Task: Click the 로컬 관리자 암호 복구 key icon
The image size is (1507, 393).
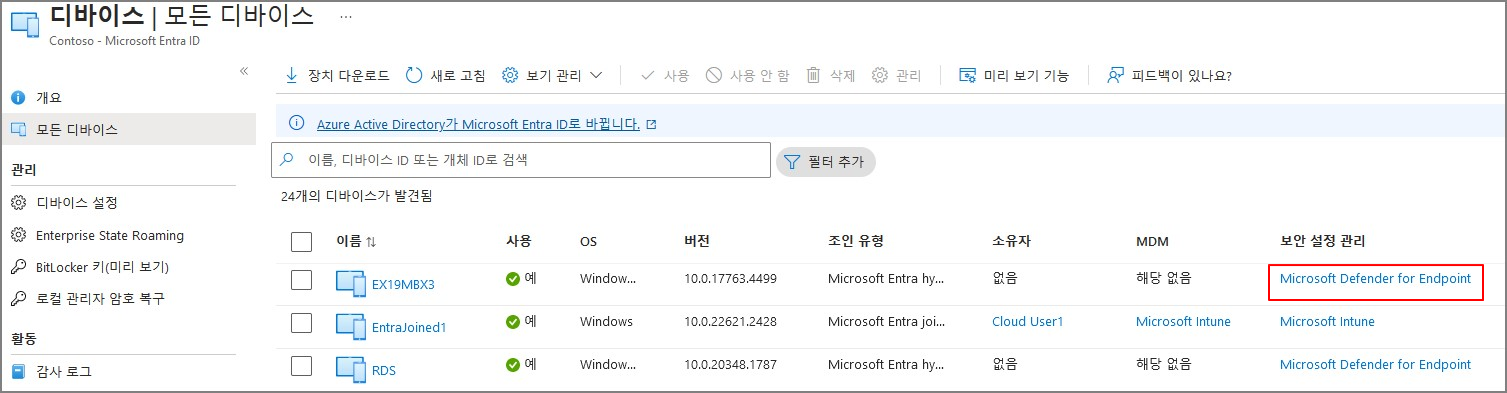Action: pos(17,298)
